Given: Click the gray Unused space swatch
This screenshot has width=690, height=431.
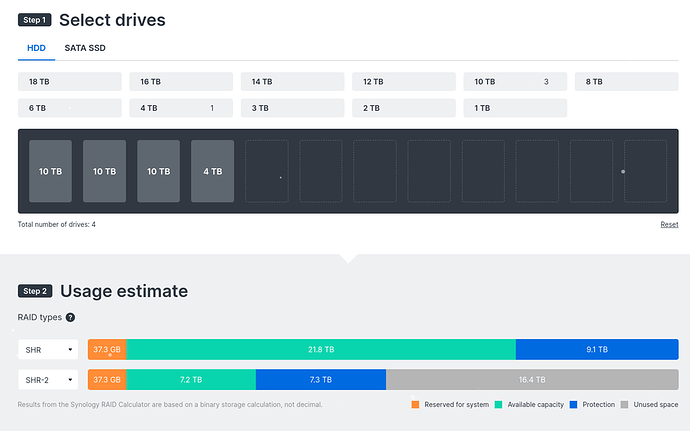Looking at the screenshot, I should click(x=624, y=405).
